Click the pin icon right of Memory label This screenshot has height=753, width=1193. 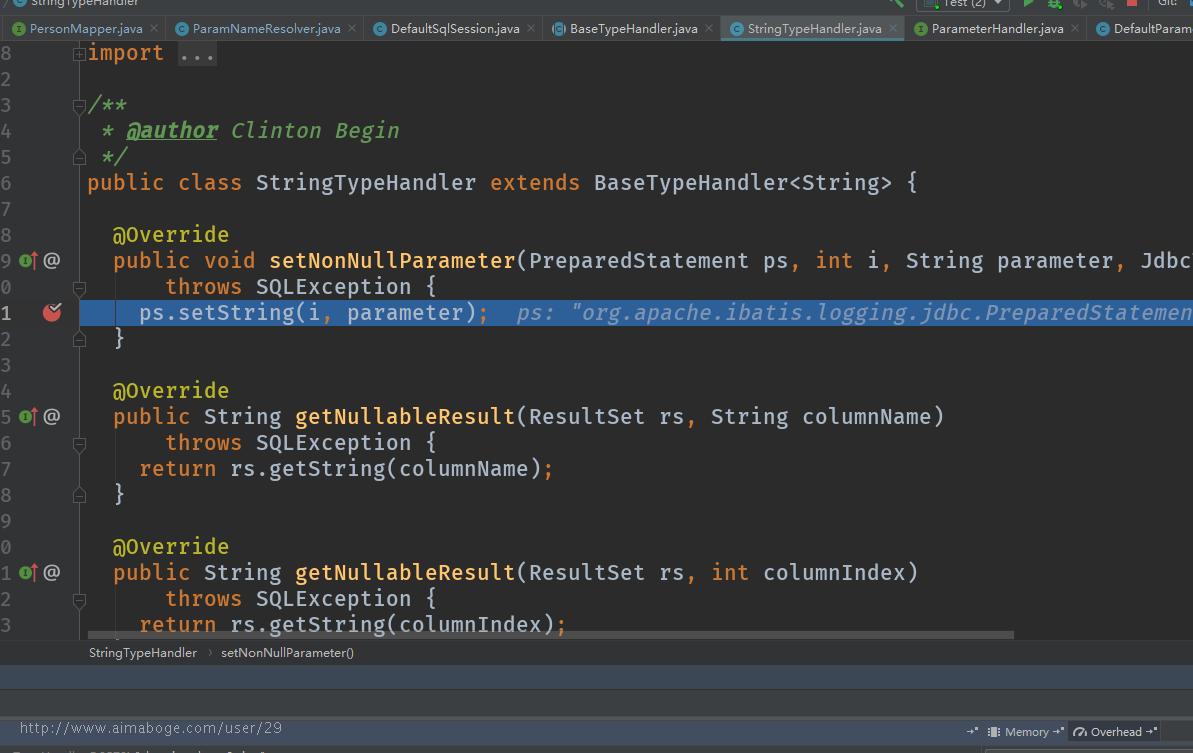click(x=1058, y=731)
